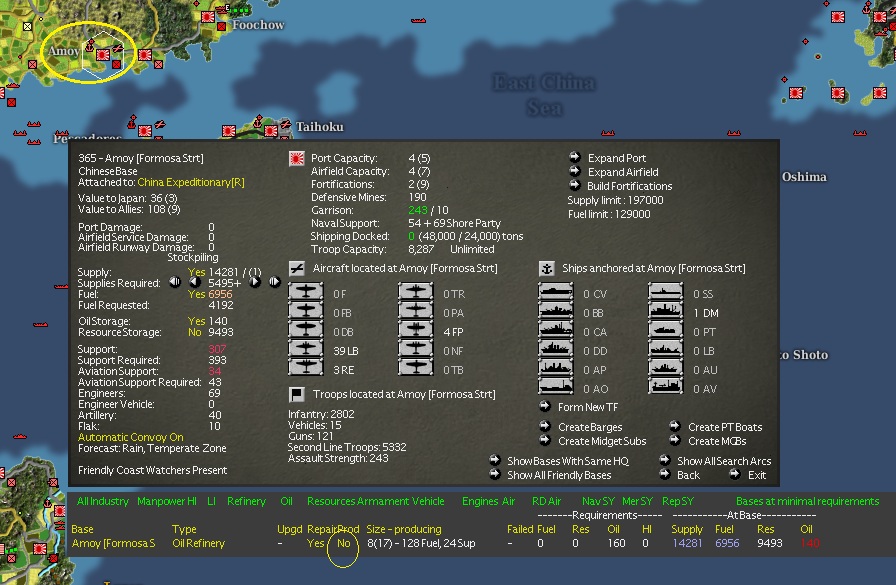Click the anchor icon next to Ships anchored
This screenshot has width=896, height=585.
[x=547, y=268]
